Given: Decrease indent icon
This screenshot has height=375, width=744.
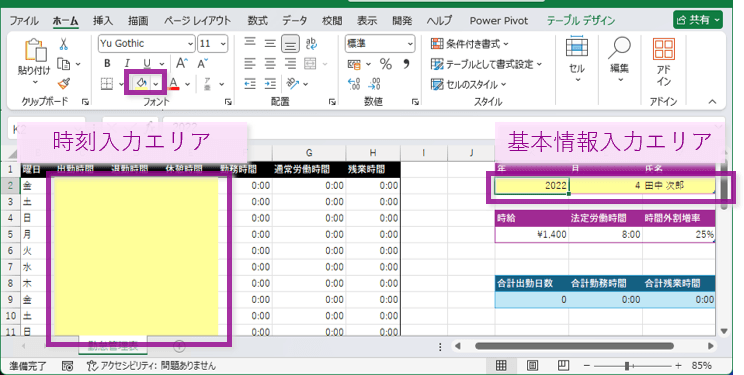Looking at the screenshot, I should (x=250, y=84).
